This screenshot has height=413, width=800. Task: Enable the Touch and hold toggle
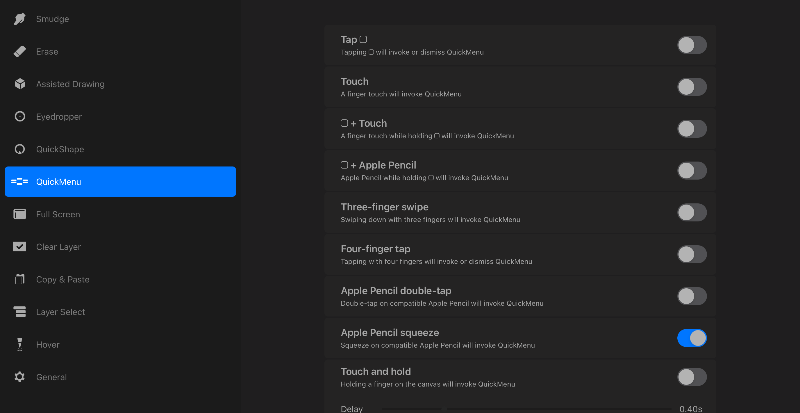coord(691,377)
